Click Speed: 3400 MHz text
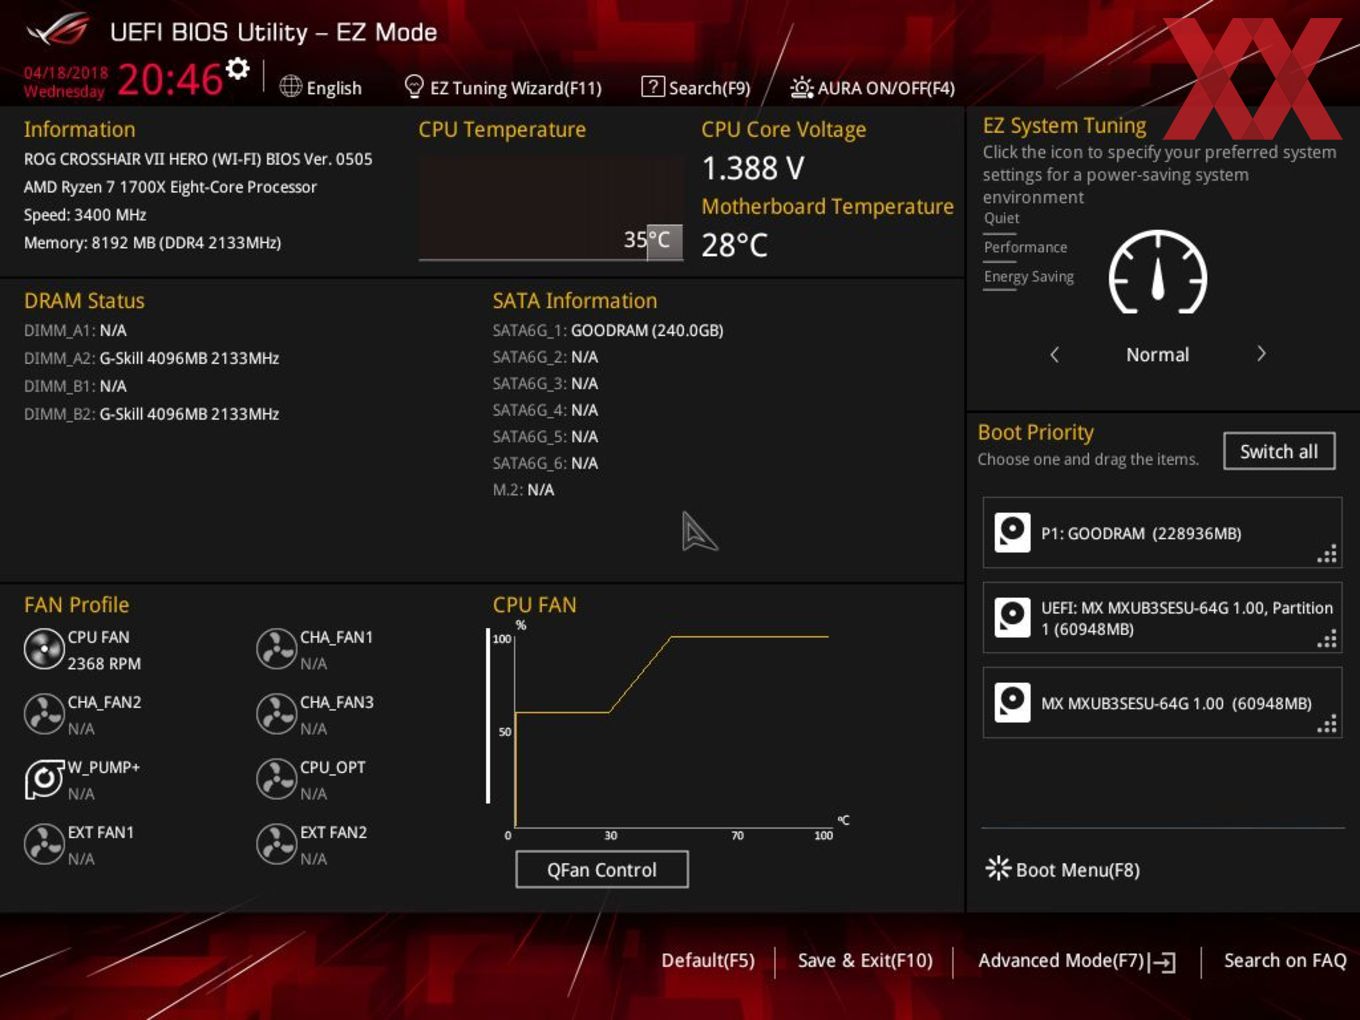 (85, 215)
